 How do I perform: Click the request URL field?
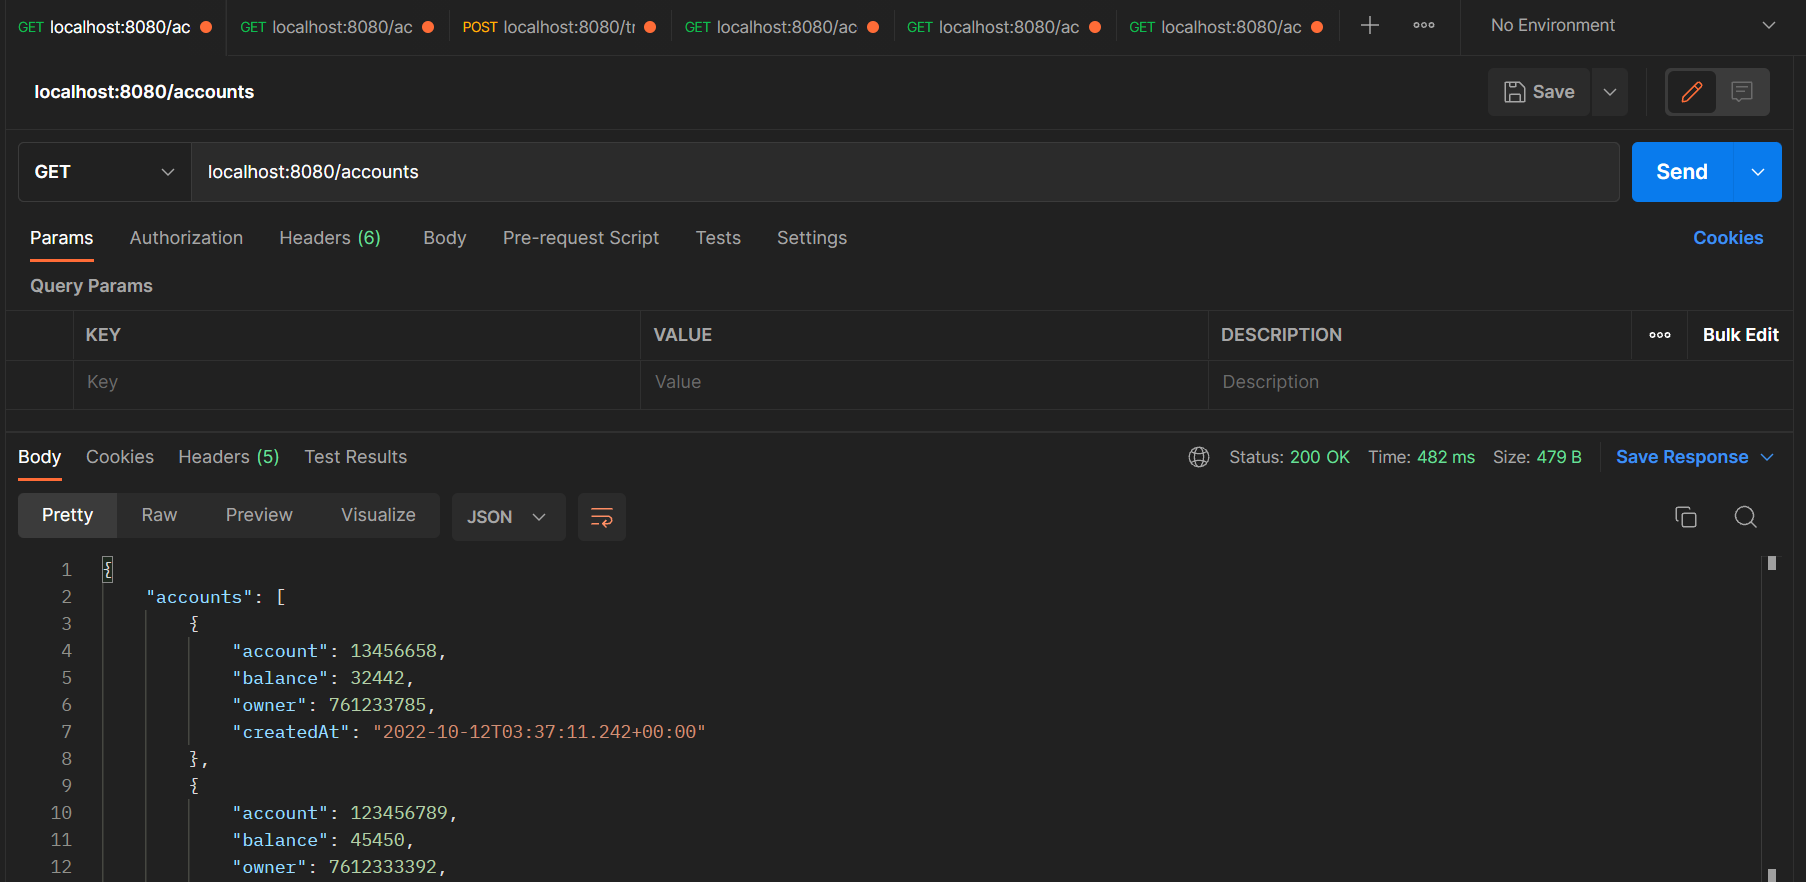click(905, 172)
